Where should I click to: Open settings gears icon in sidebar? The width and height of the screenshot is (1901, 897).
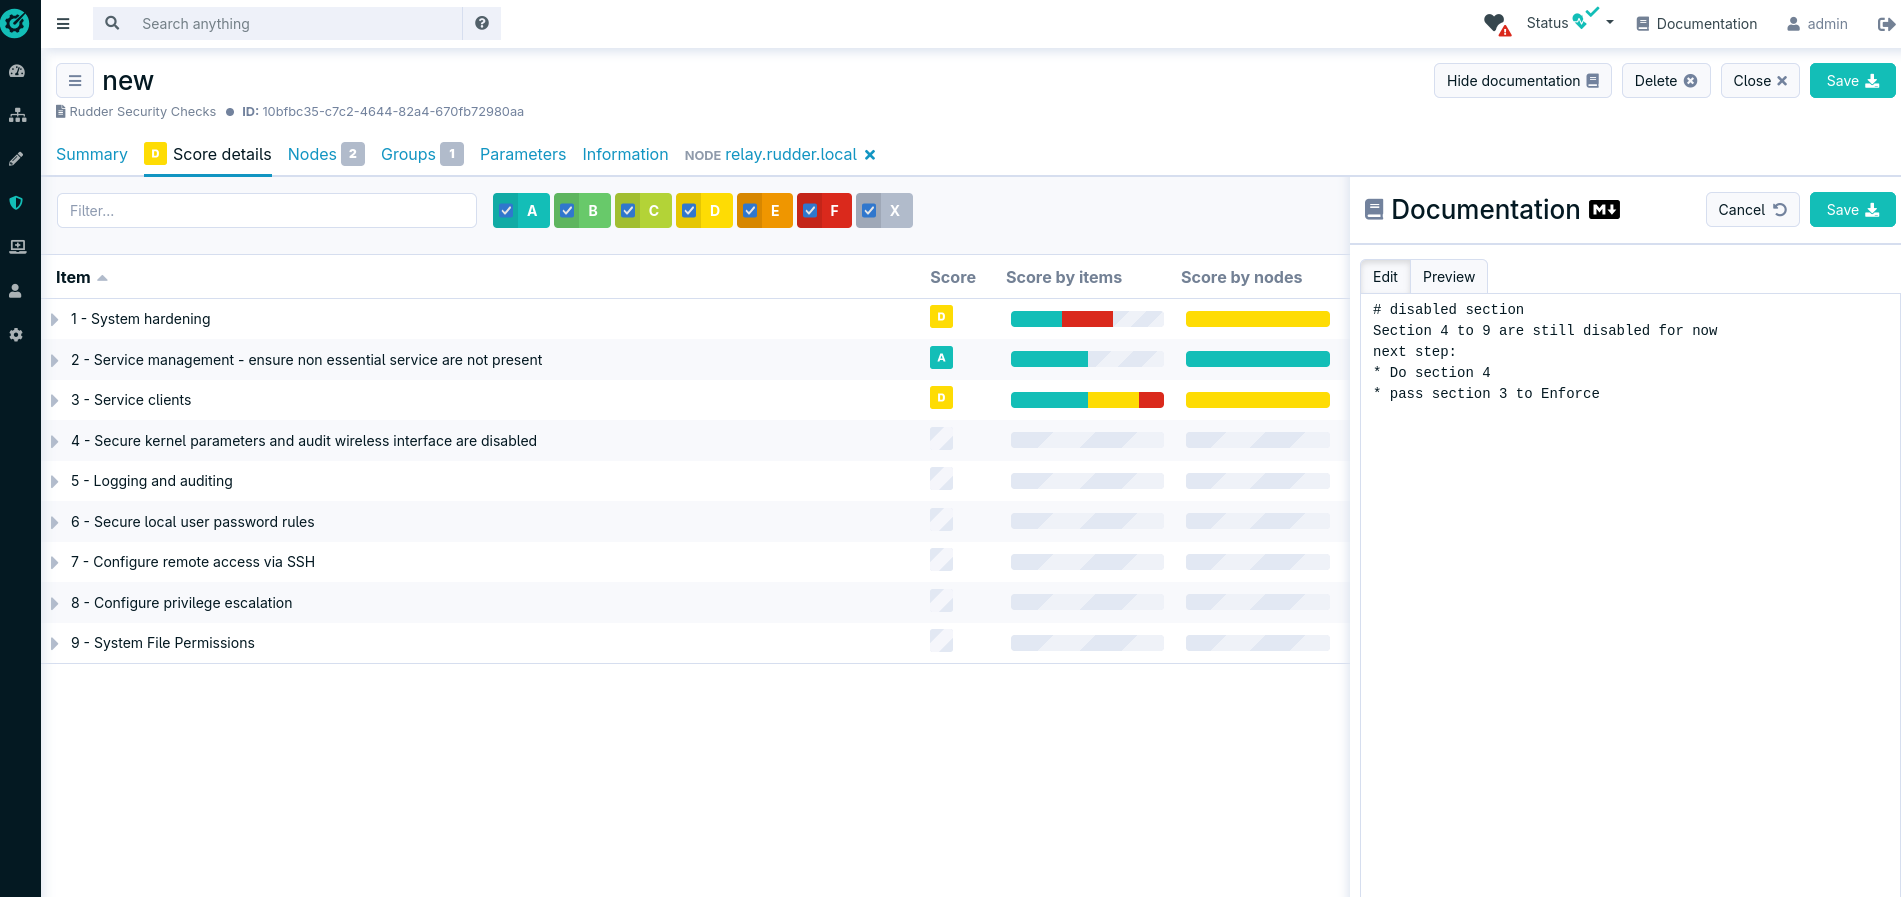[x=17, y=335]
